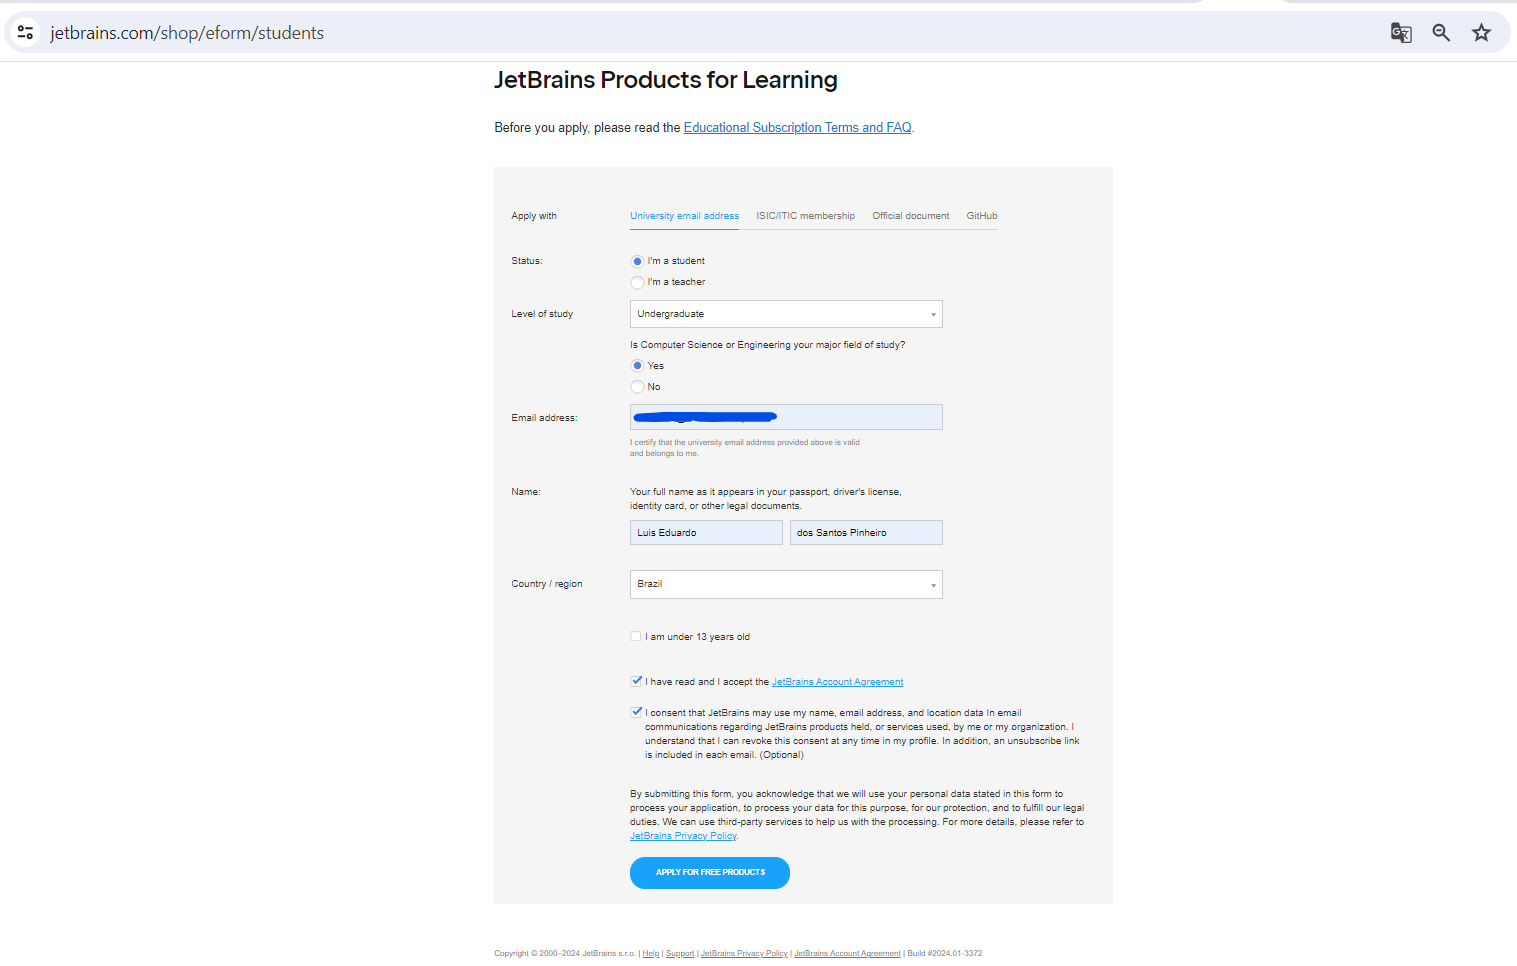The image size is (1517, 966).
Task: Click the Country / region label
Action: (x=547, y=584)
